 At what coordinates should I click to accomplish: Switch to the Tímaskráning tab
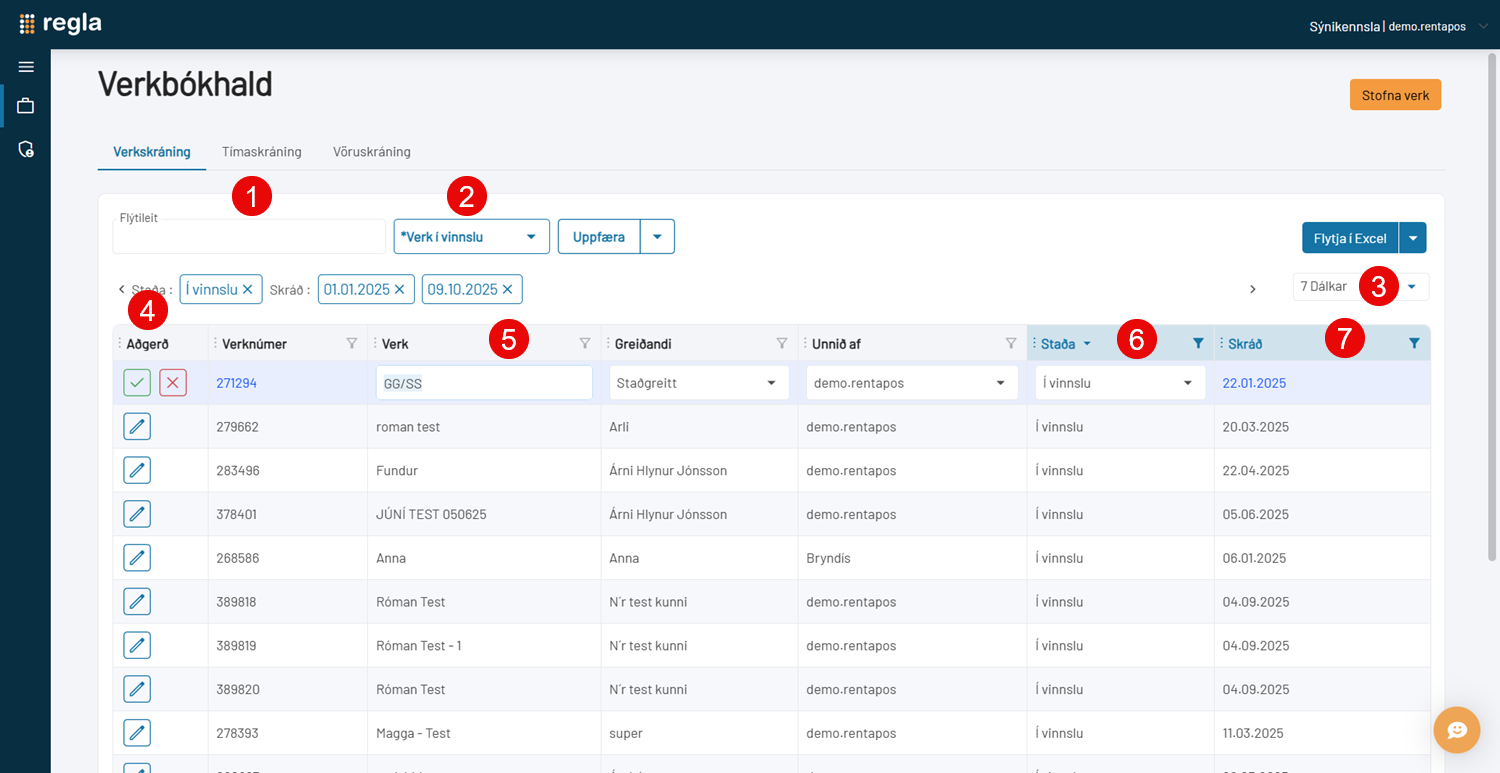coord(261,152)
